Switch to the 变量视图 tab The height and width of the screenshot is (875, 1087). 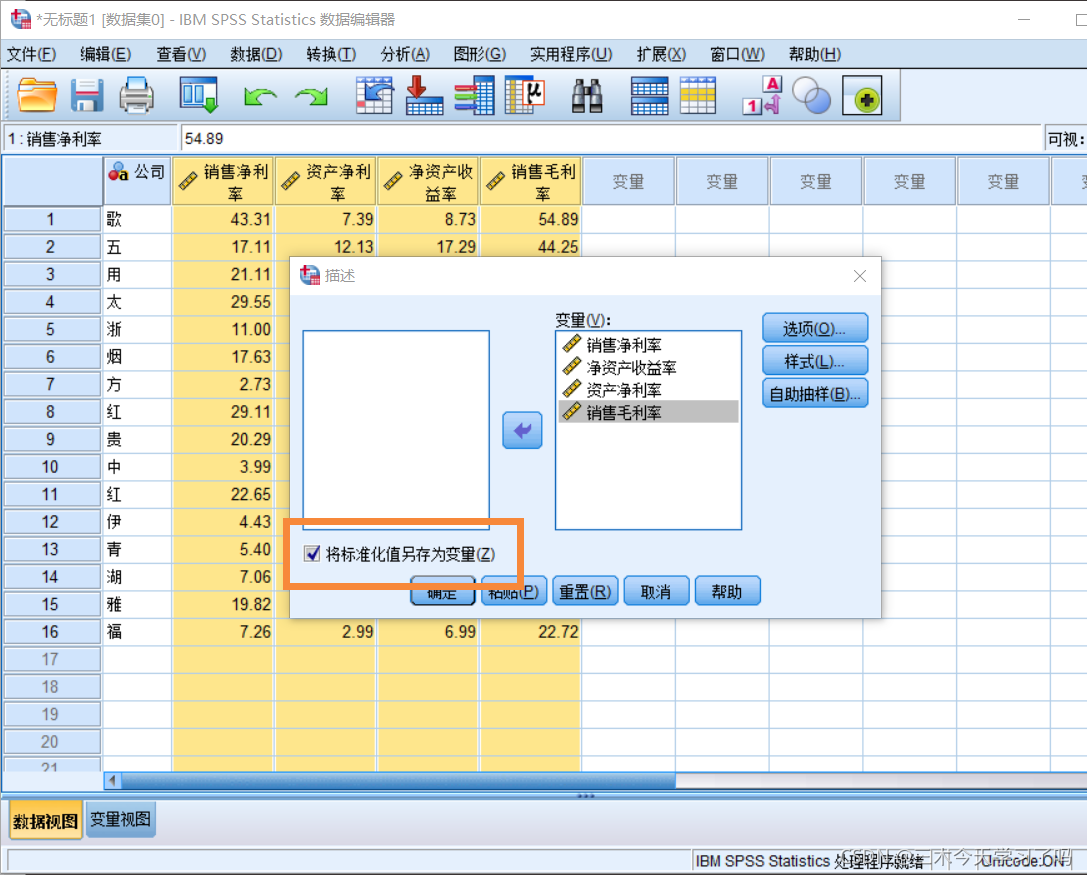click(121, 819)
